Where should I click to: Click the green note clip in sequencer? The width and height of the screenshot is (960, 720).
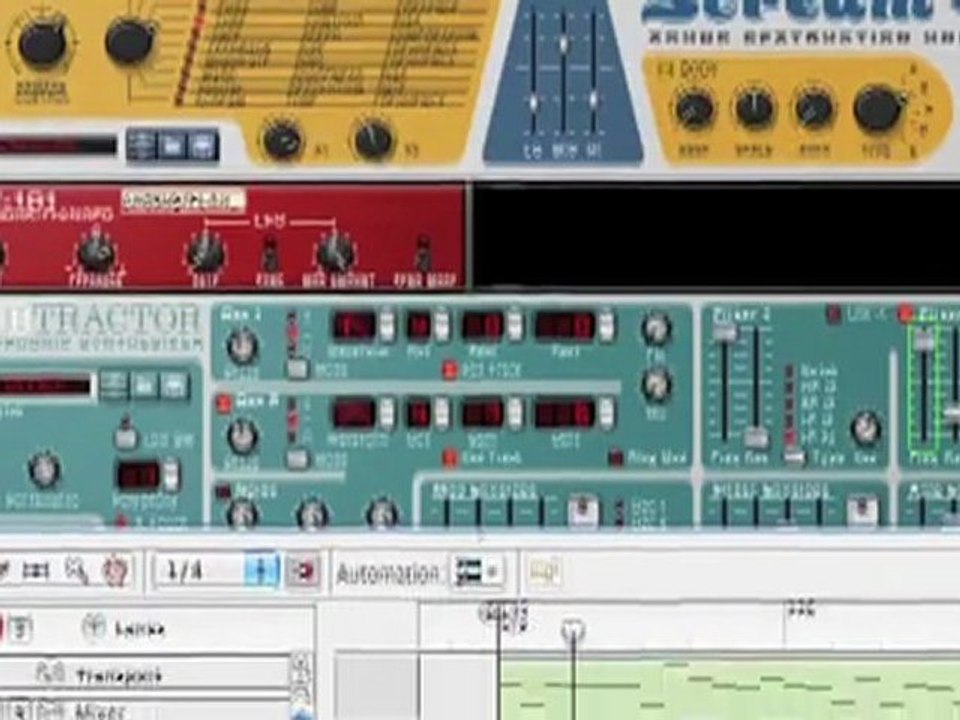[x=730, y=691]
